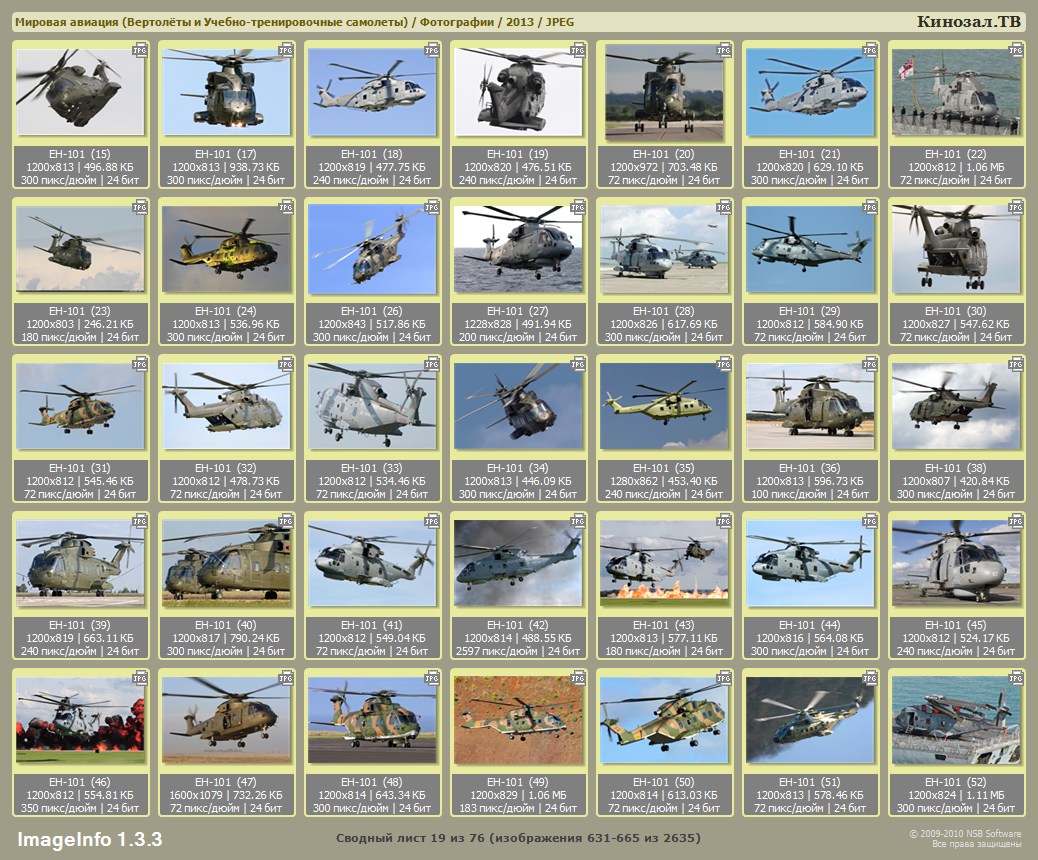Click the JPG badge on EH-101 (49)
The height and width of the screenshot is (860, 1038).
(578, 678)
